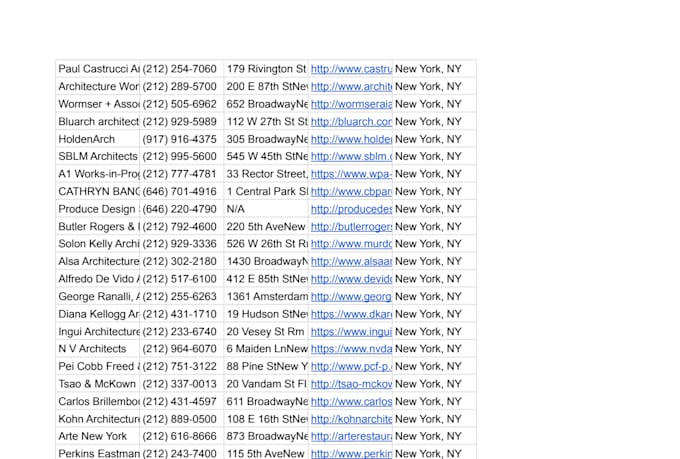The width and height of the screenshot is (680, 459).
Task: Follow the www.pcf-p link
Action: (351, 366)
